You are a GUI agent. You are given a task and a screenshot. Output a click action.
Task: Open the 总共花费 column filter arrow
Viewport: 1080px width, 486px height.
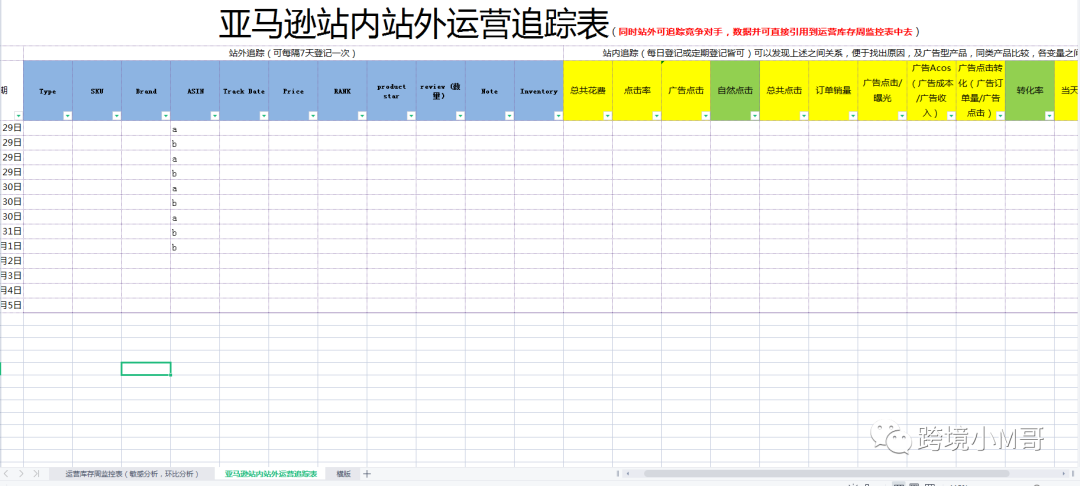click(607, 116)
